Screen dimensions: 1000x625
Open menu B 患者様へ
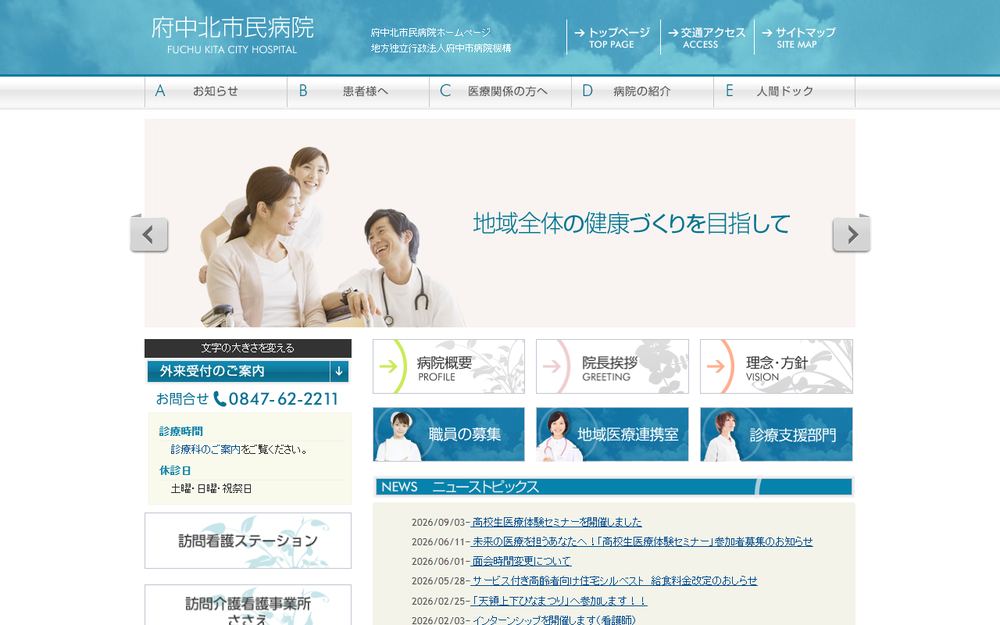point(358,91)
